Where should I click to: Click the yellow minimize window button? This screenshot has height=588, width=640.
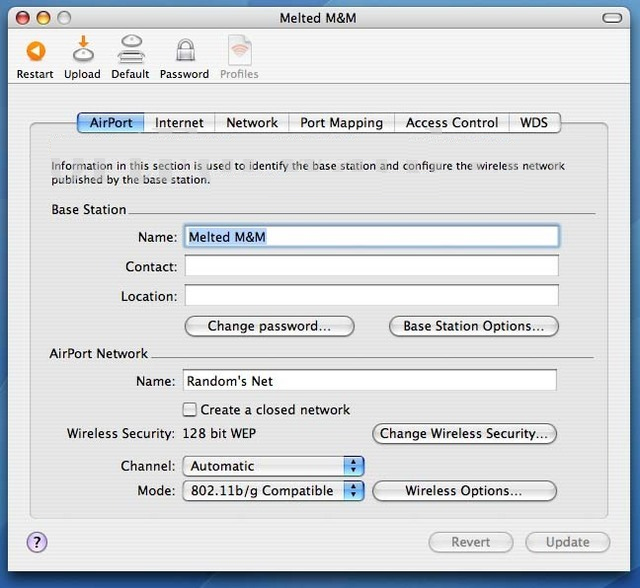(43, 18)
